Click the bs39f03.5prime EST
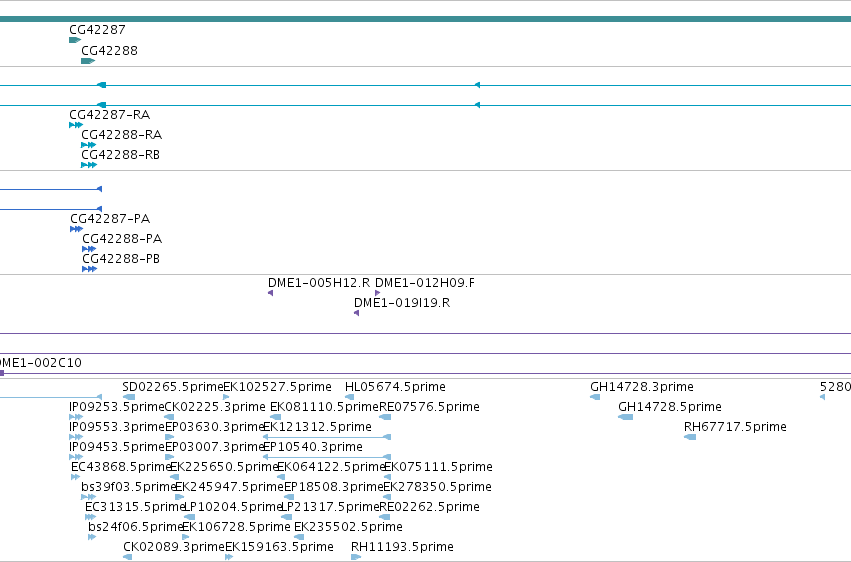 [129, 487]
